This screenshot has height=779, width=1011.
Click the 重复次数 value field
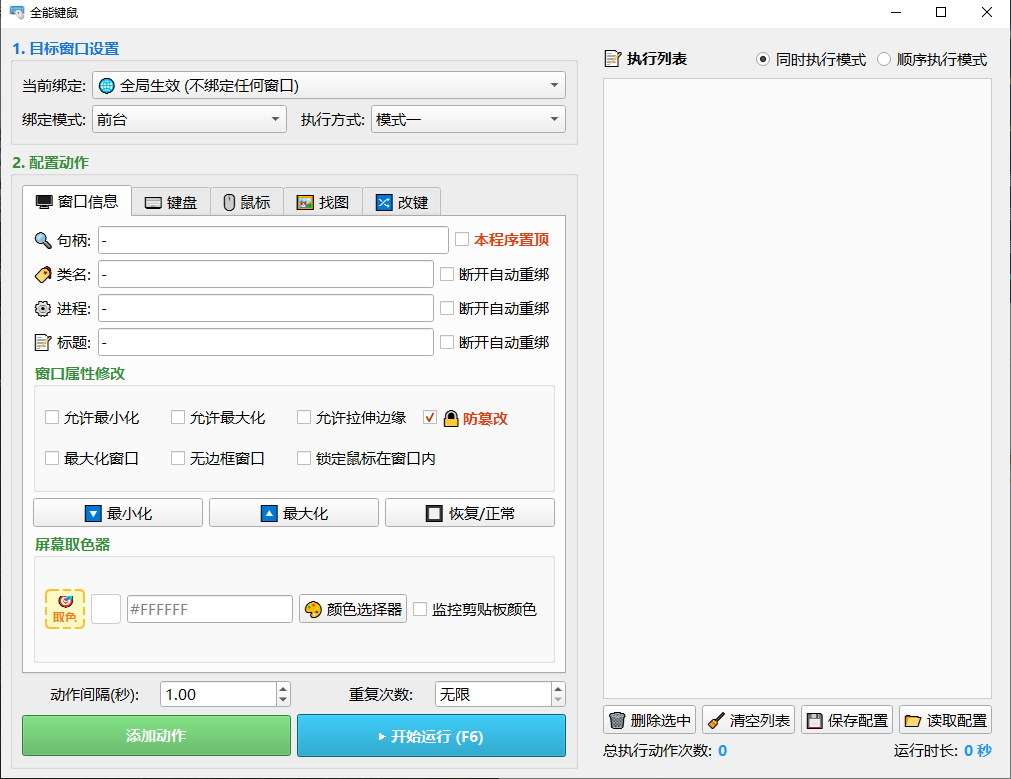tap(493, 695)
